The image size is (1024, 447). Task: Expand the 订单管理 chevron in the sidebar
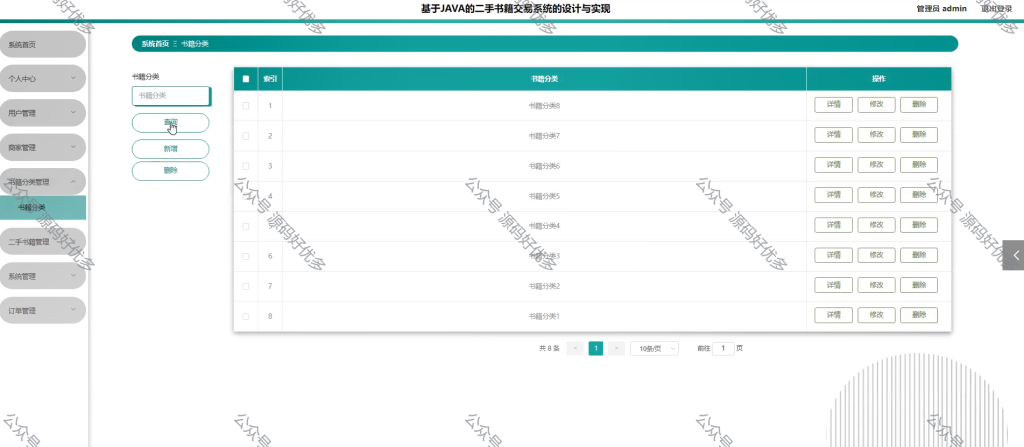pos(73,310)
